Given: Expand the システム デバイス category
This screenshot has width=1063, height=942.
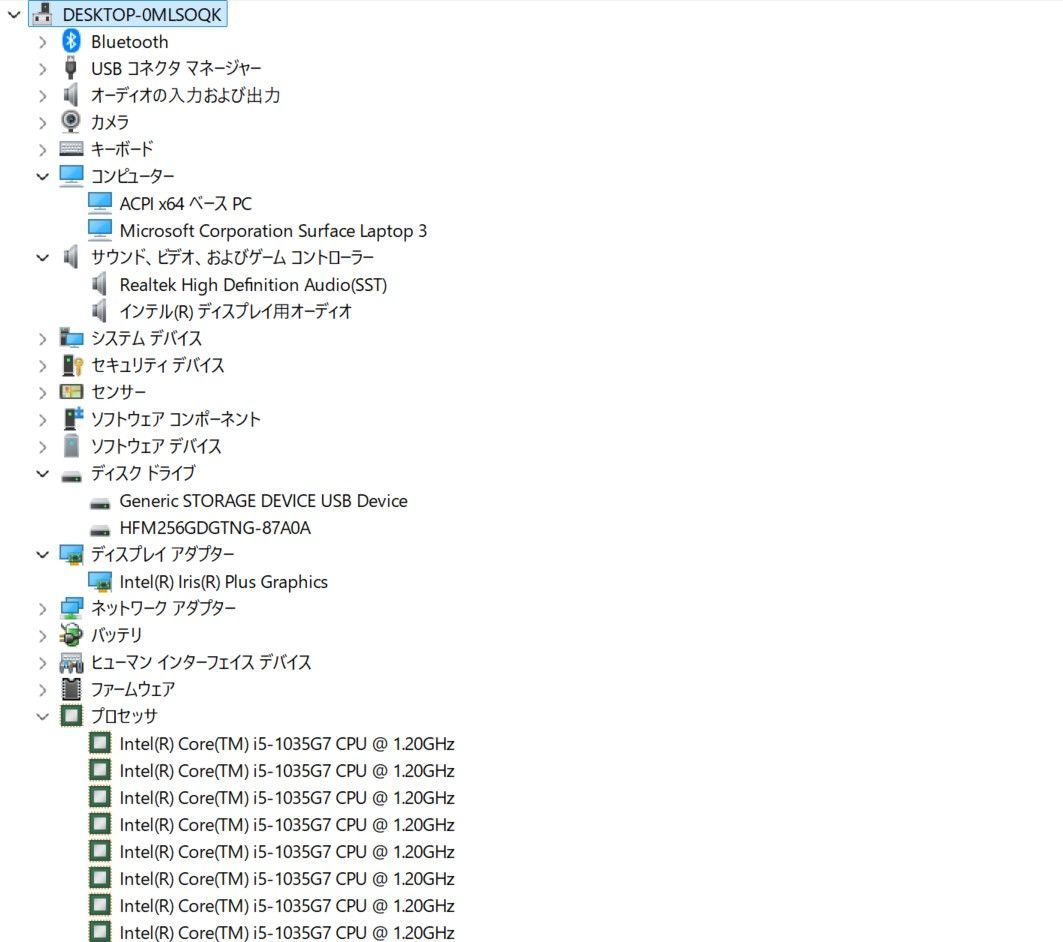Looking at the screenshot, I should [43, 338].
